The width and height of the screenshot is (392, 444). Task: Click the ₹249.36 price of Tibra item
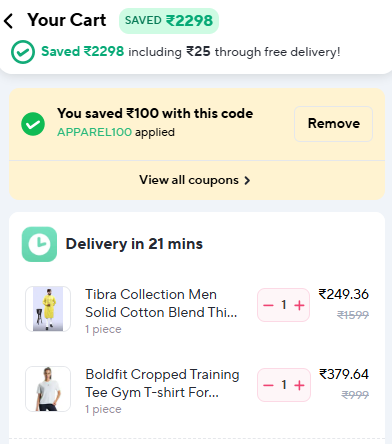(344, 294)
